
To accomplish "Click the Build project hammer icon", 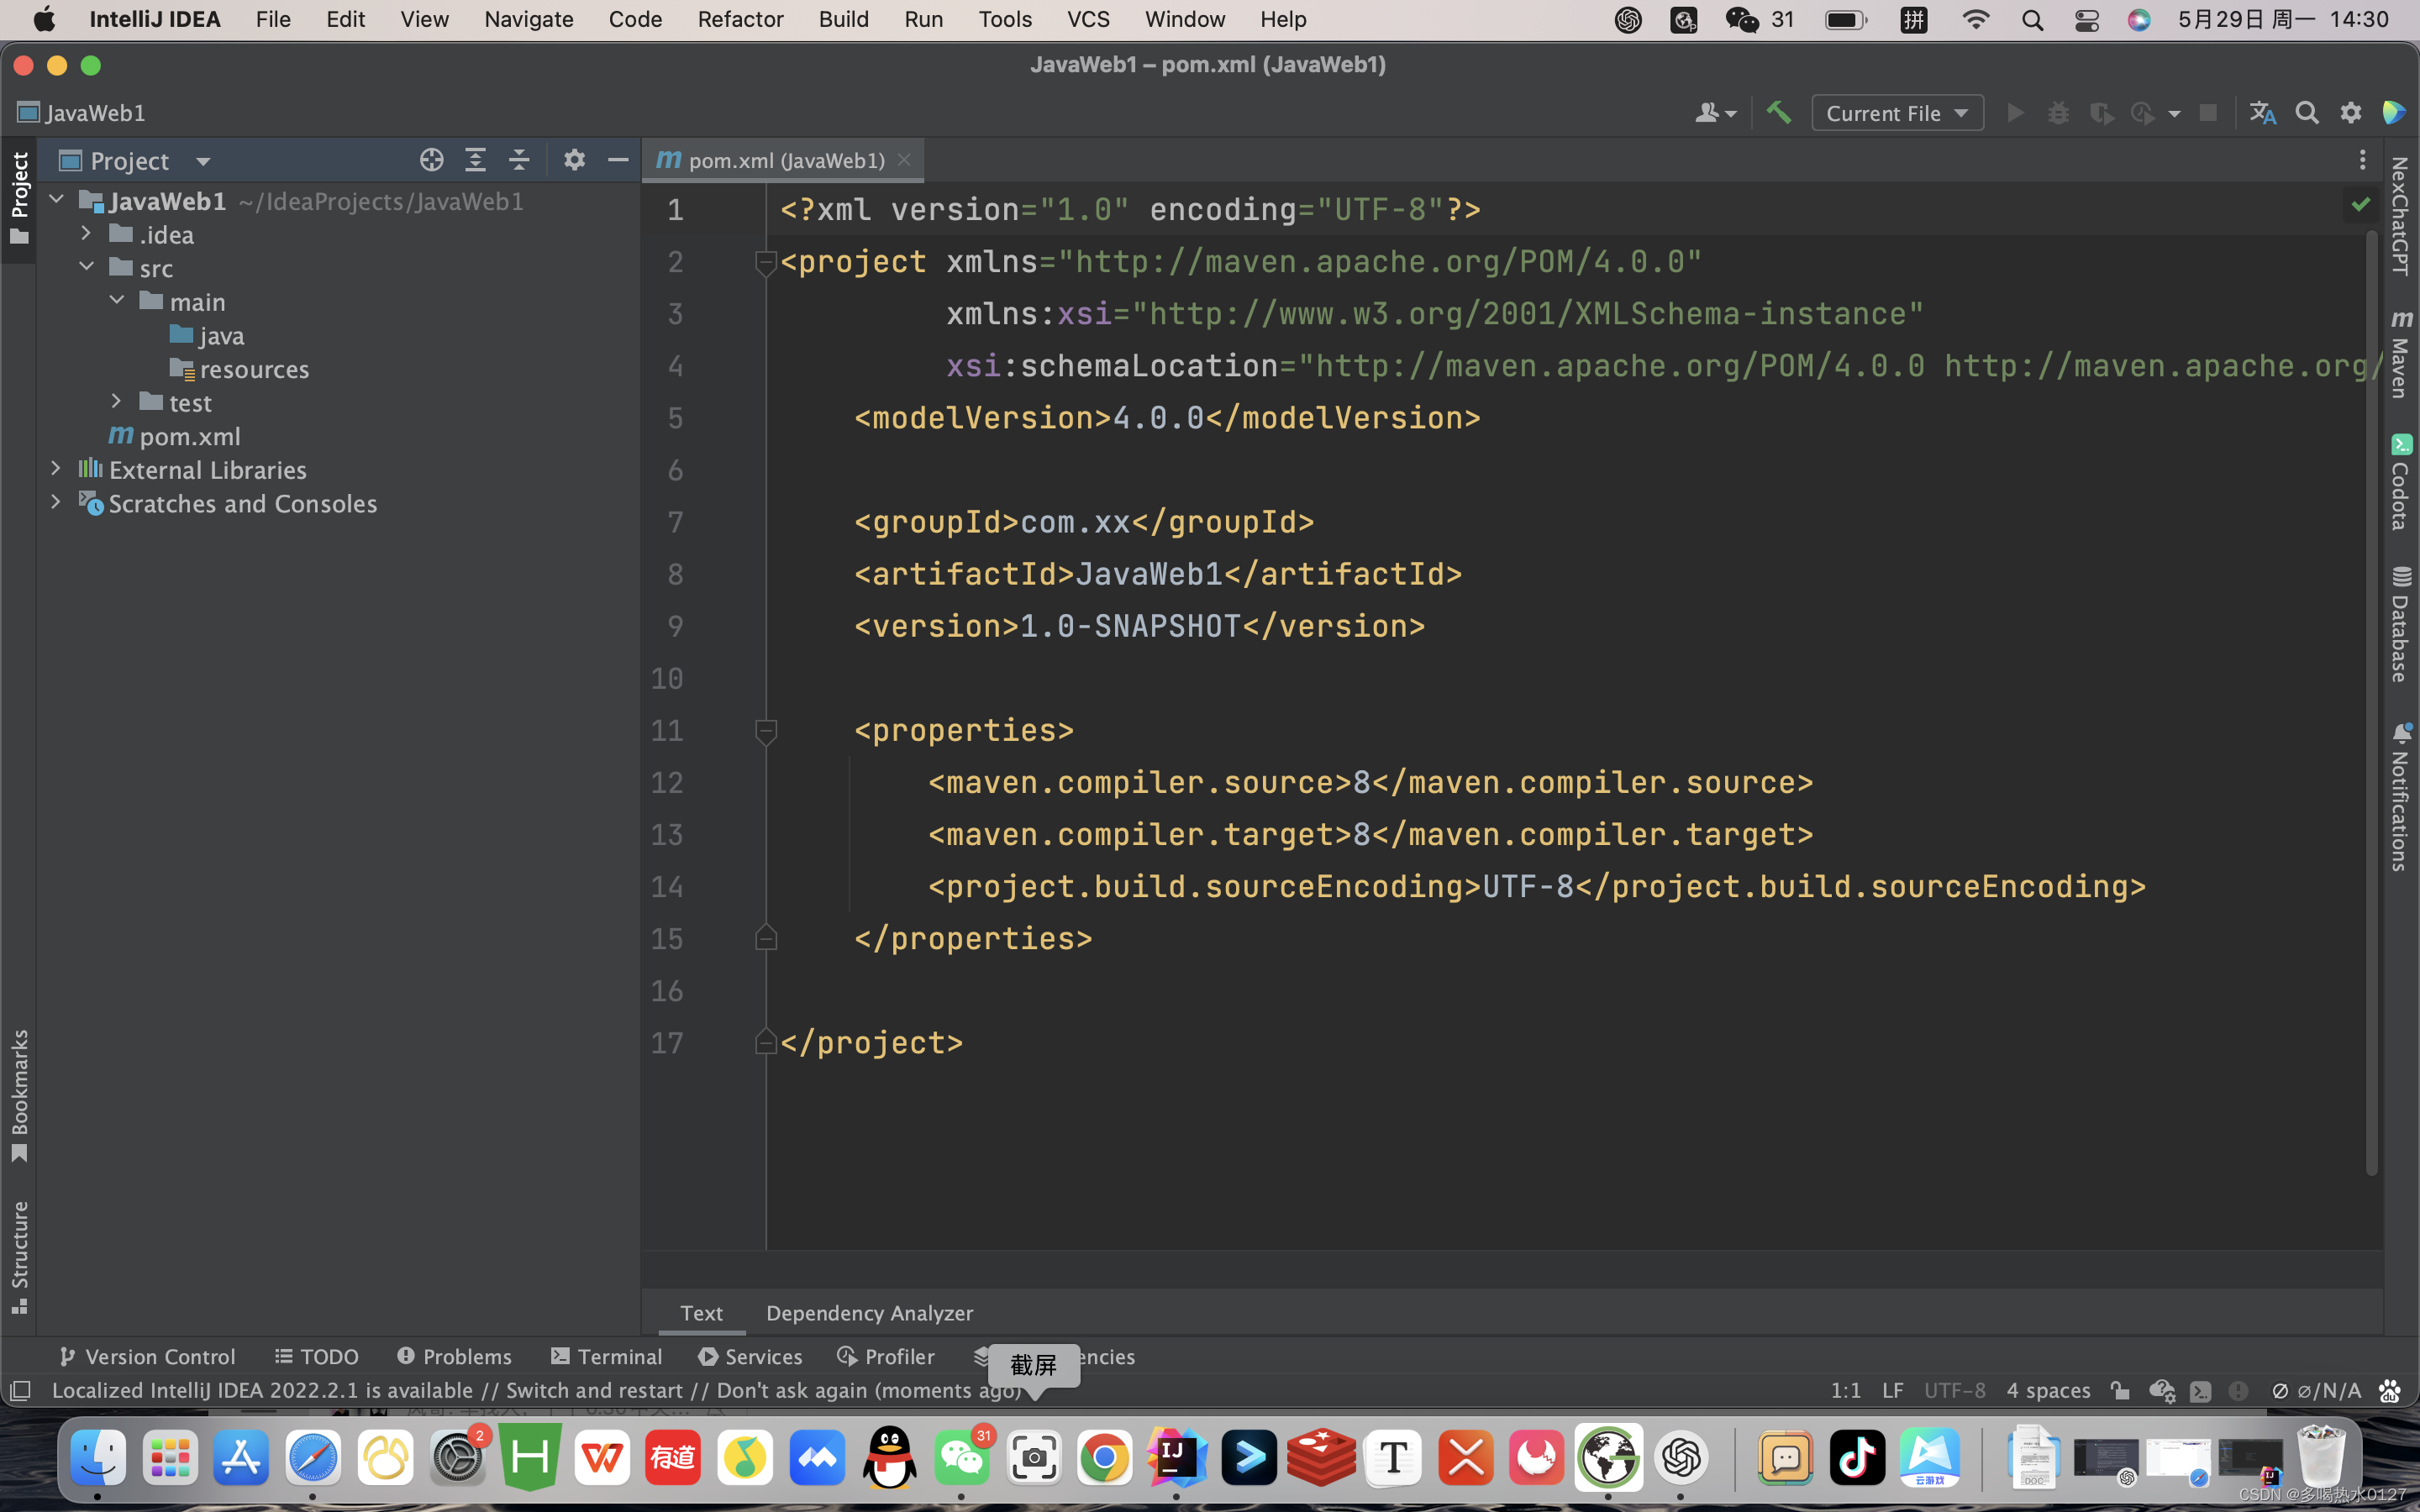I will [1778, 113].
